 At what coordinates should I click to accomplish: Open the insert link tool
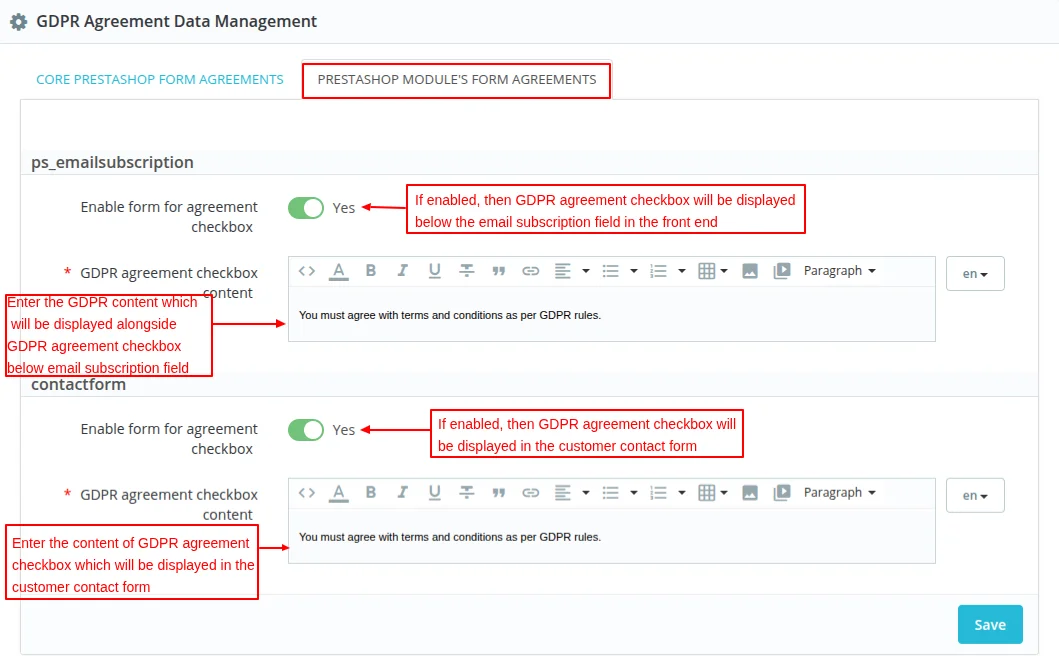point(530,271)
